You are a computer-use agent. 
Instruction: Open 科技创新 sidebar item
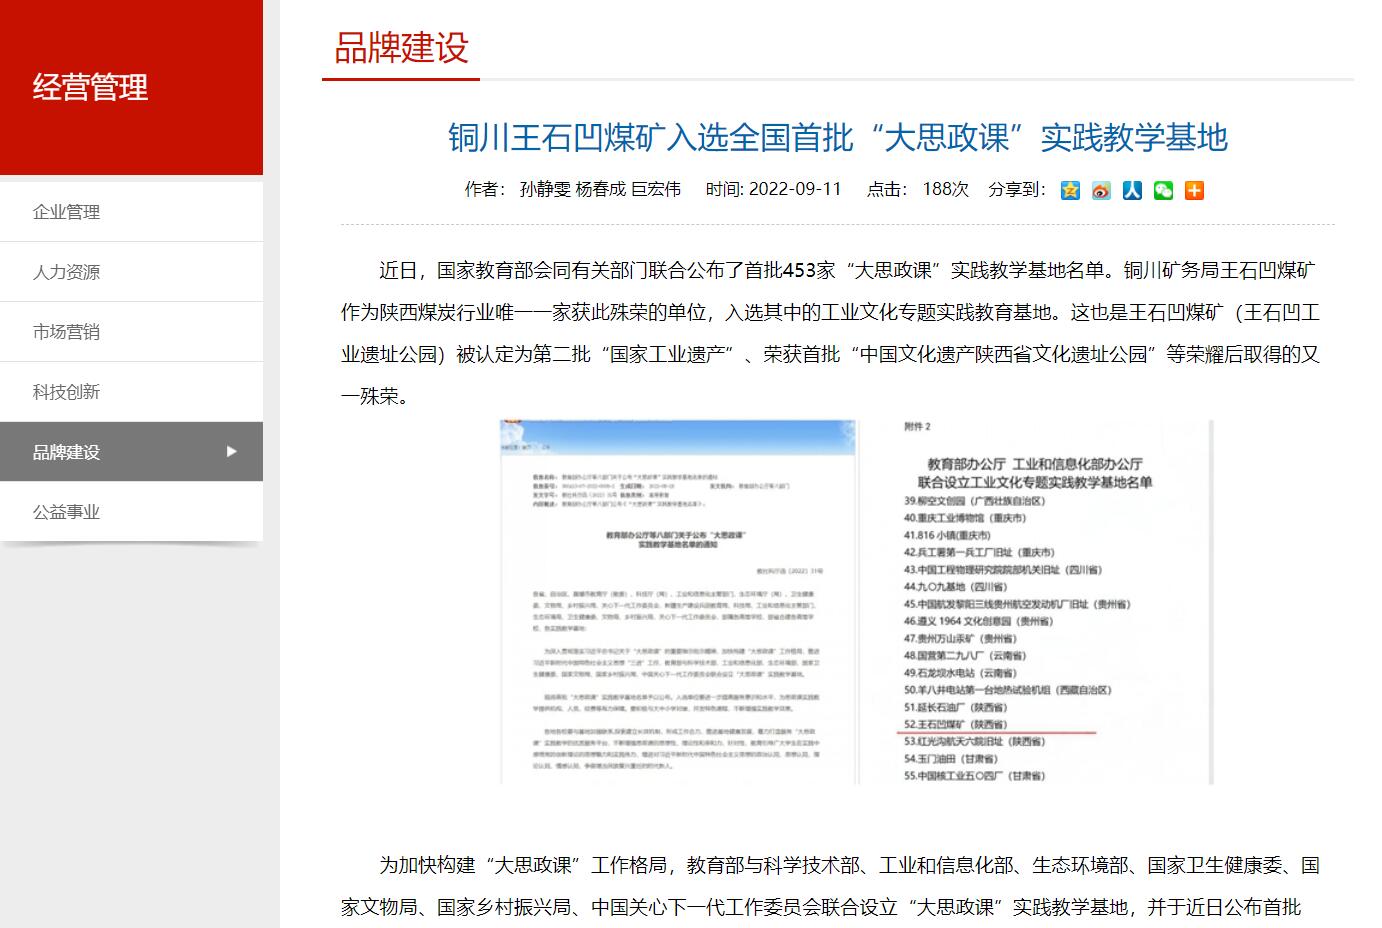click(x=66, y=392)
